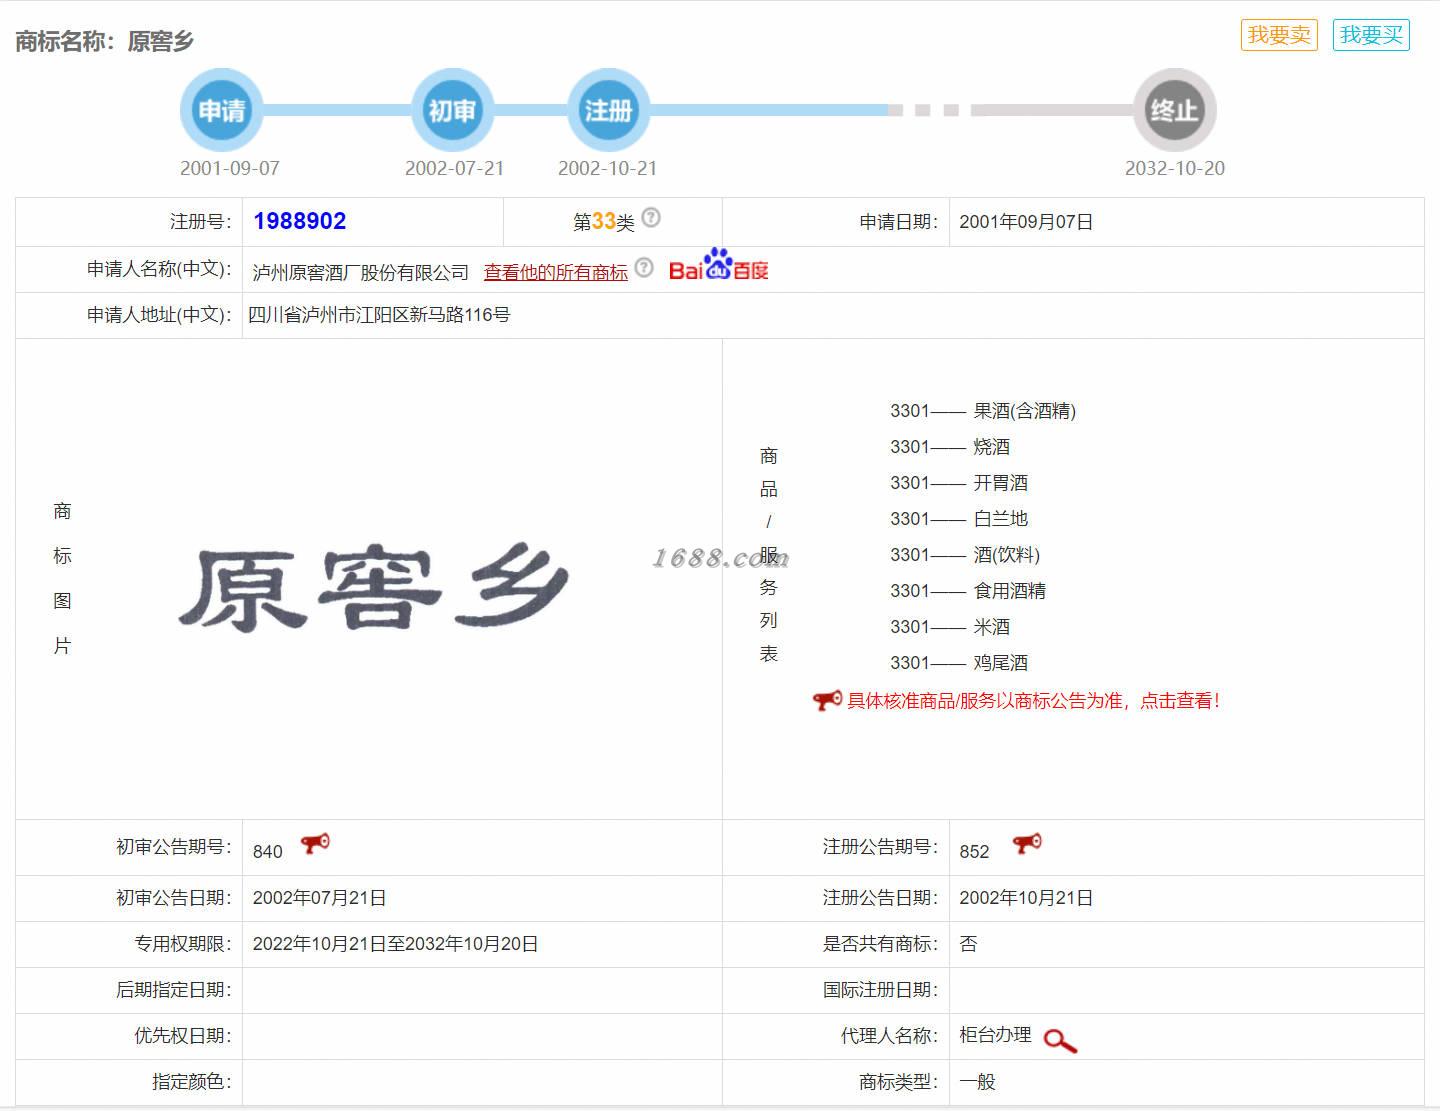Click magnifier icon next to 柜台办理
This screenshot has width=1440, height=1111.
1060,1041
